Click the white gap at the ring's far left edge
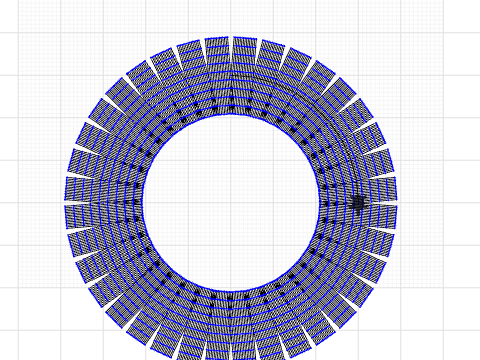Screen dimensions: 480x360 point(77,202)
